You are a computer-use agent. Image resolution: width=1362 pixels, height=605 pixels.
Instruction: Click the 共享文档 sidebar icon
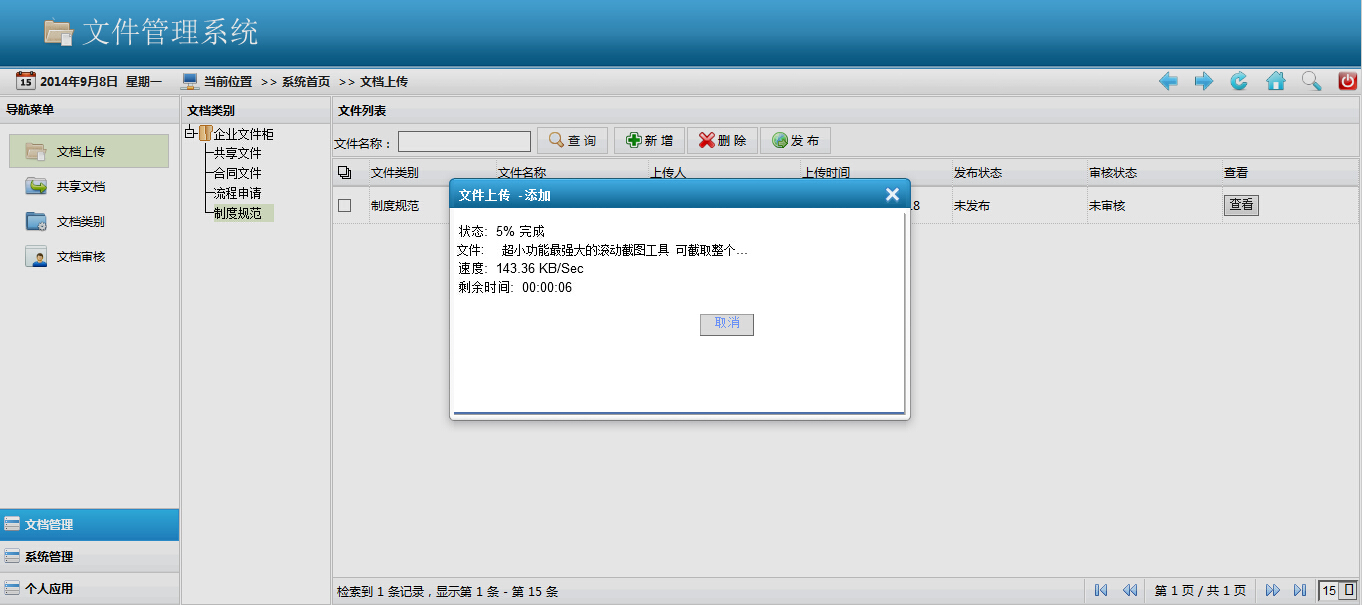[x=36, y=186]
